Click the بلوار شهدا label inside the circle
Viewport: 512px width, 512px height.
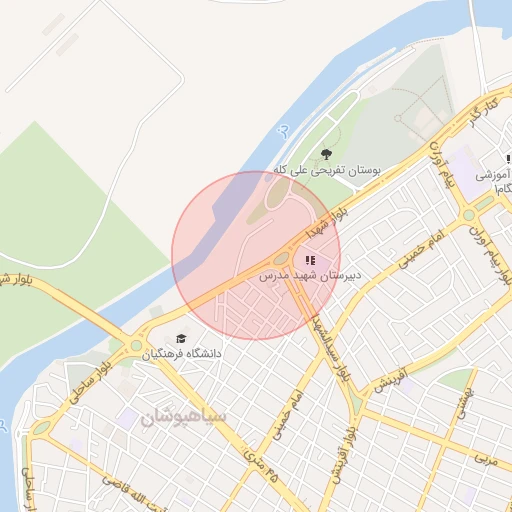327,223
